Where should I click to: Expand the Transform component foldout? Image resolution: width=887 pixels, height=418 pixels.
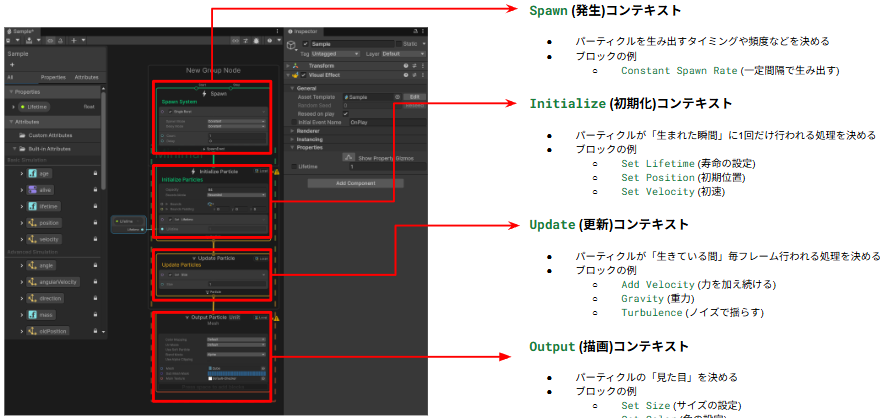pyautogui.click(x=288, y=65)
